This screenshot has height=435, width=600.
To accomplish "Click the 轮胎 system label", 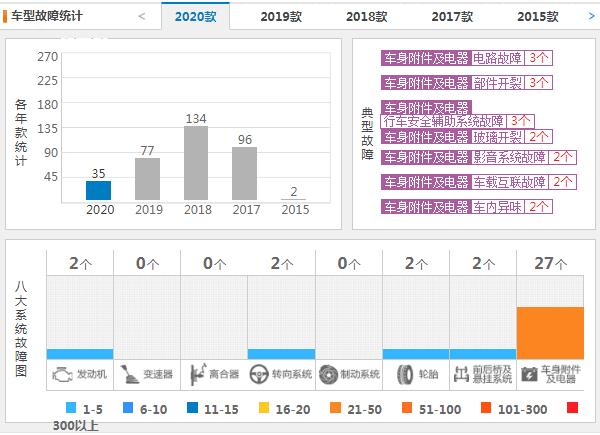I will 428,374.
